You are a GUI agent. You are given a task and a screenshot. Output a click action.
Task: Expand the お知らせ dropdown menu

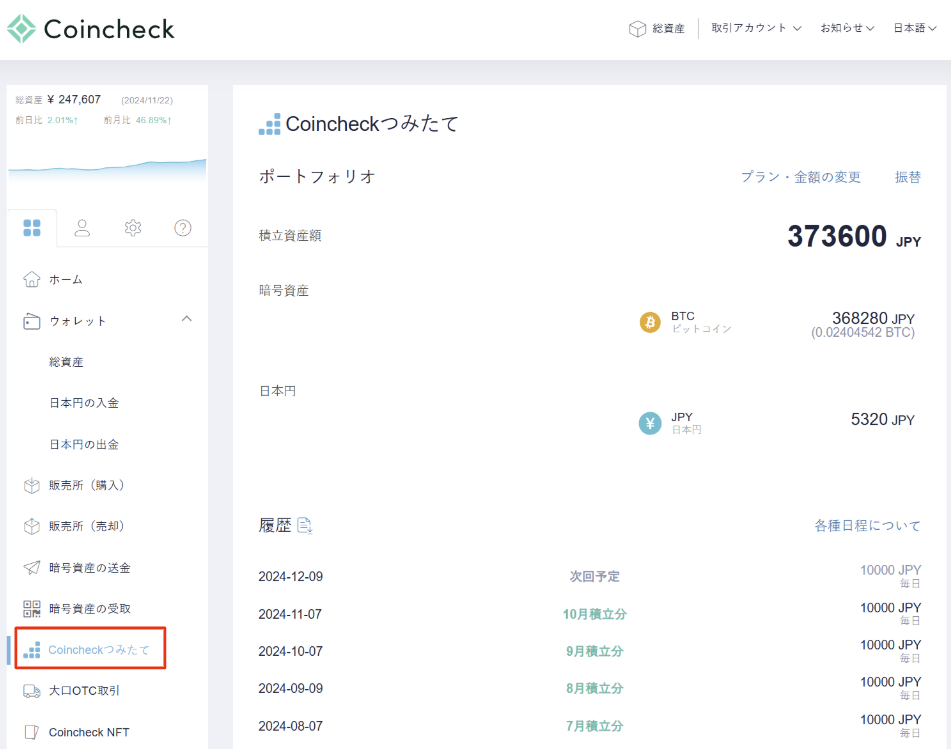tap(847, 28)
